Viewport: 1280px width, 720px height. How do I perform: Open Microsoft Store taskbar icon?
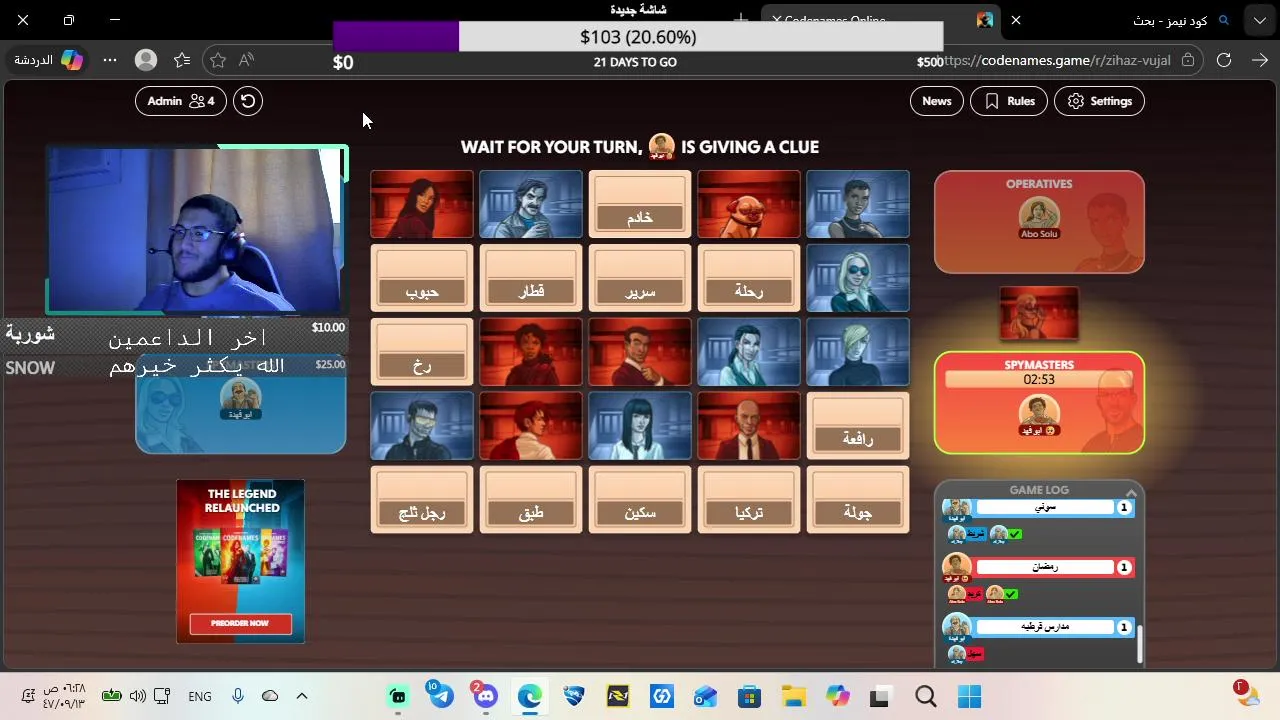click(750, 696)
